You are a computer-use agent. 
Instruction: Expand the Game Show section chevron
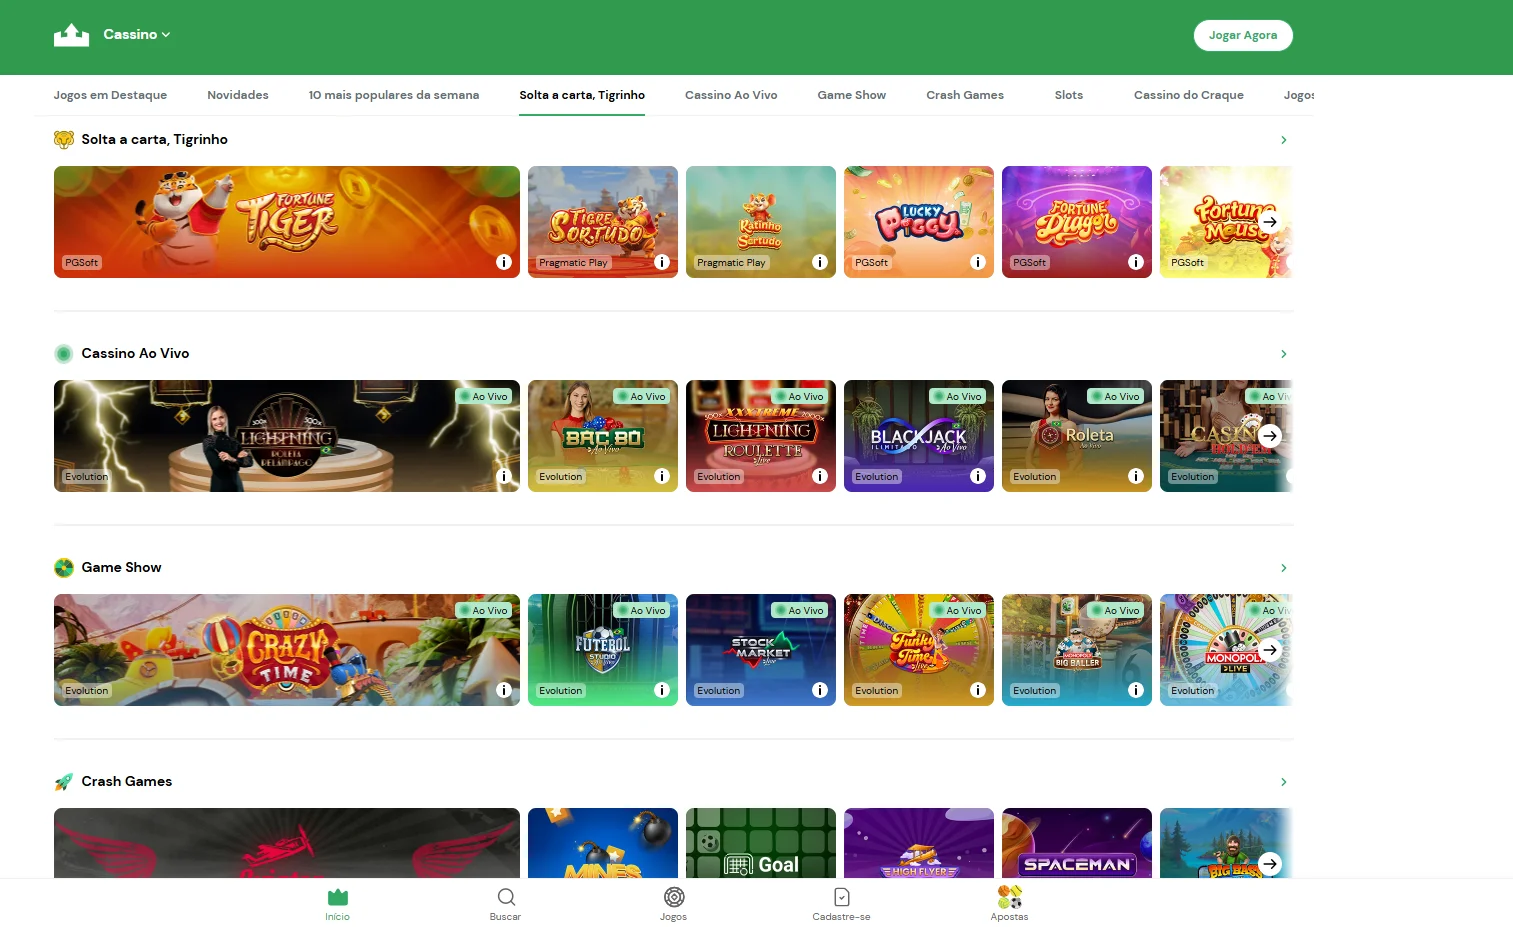tap(1284, 568)
